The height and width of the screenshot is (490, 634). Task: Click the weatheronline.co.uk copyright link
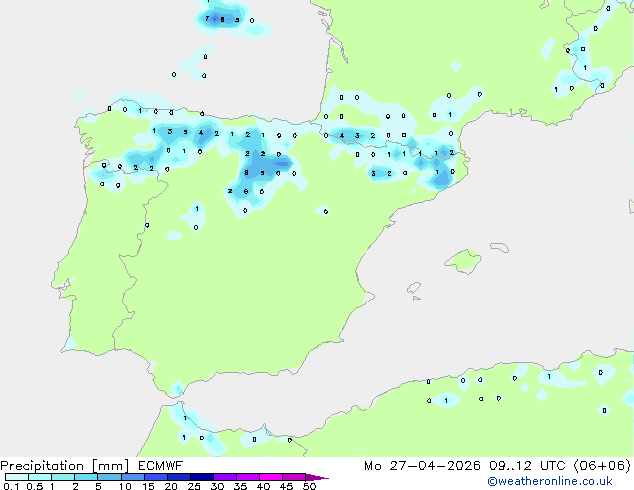pos(549,481)
